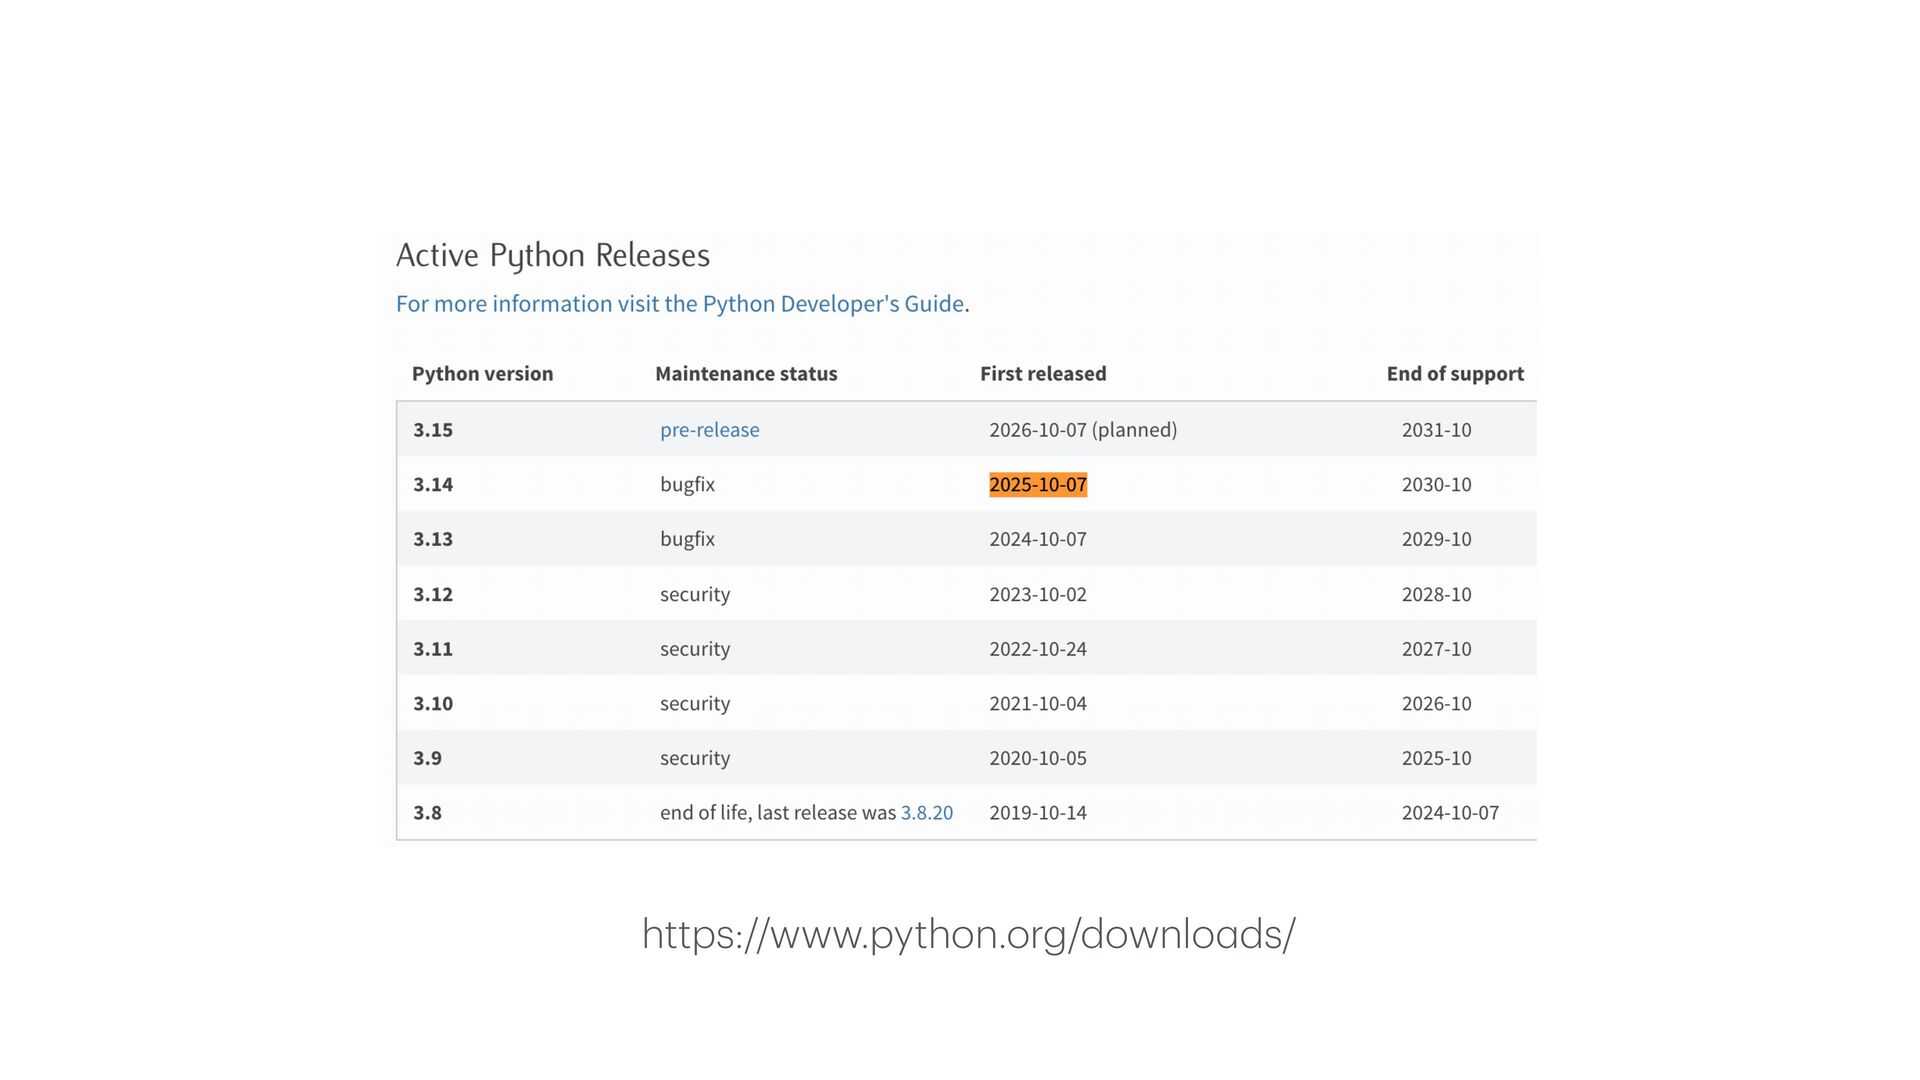The height and width of the screenshot is (1080, 1920).
Task: Click the highlighted 2025-10-07 date
Action: (x=1037, y=485)
